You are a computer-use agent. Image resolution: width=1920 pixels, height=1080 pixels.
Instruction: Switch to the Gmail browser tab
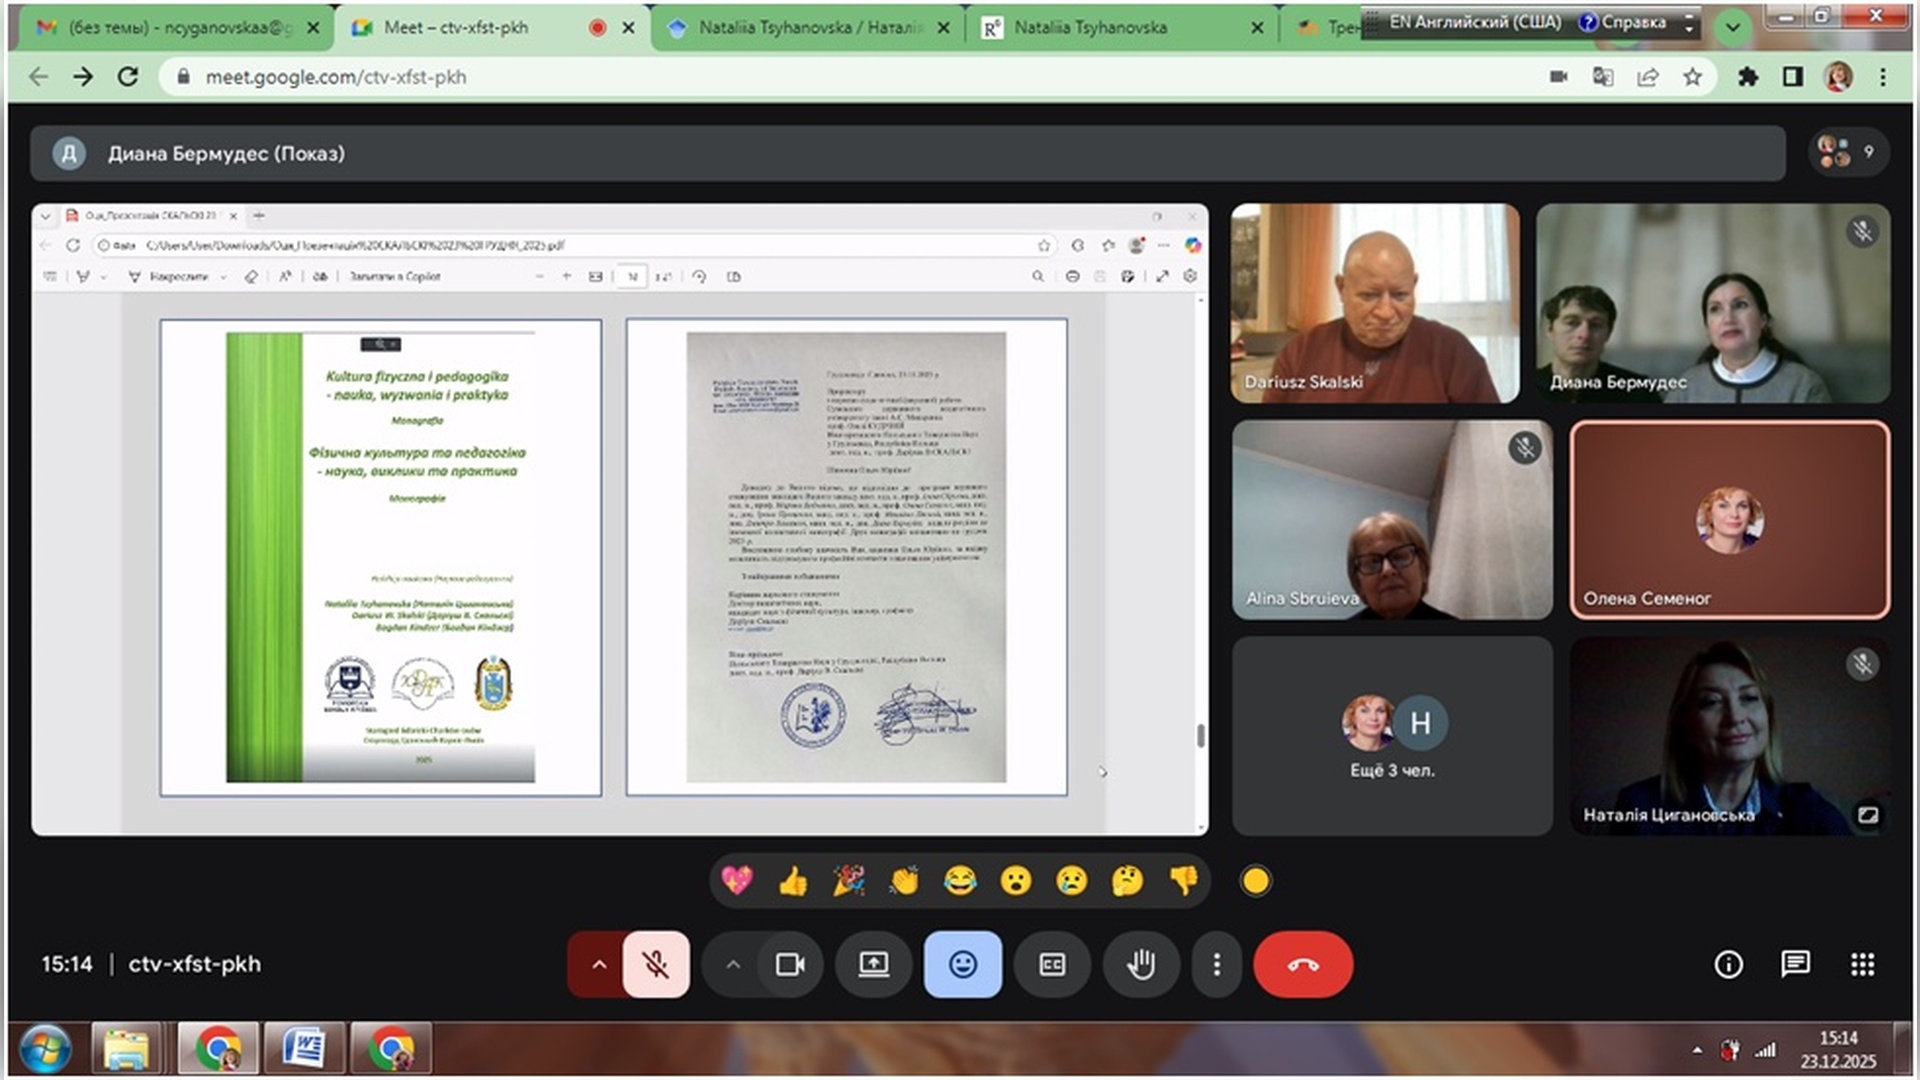170,28
